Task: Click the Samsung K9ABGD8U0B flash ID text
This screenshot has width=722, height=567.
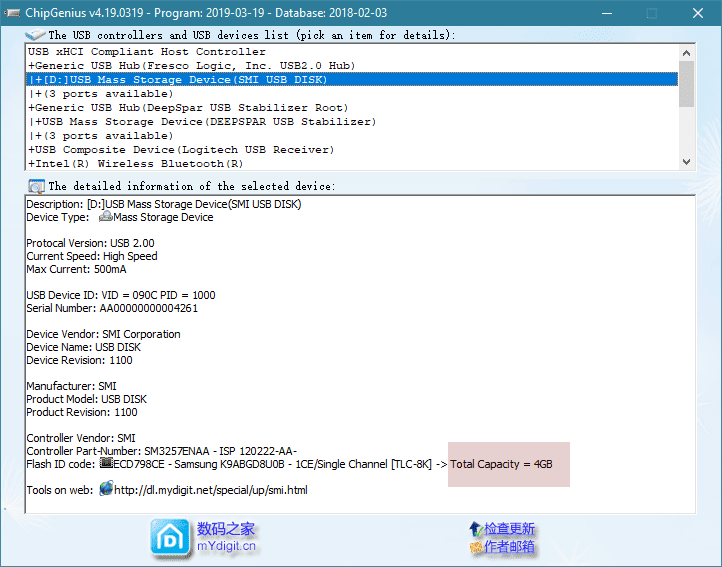Action: [229, 464]
